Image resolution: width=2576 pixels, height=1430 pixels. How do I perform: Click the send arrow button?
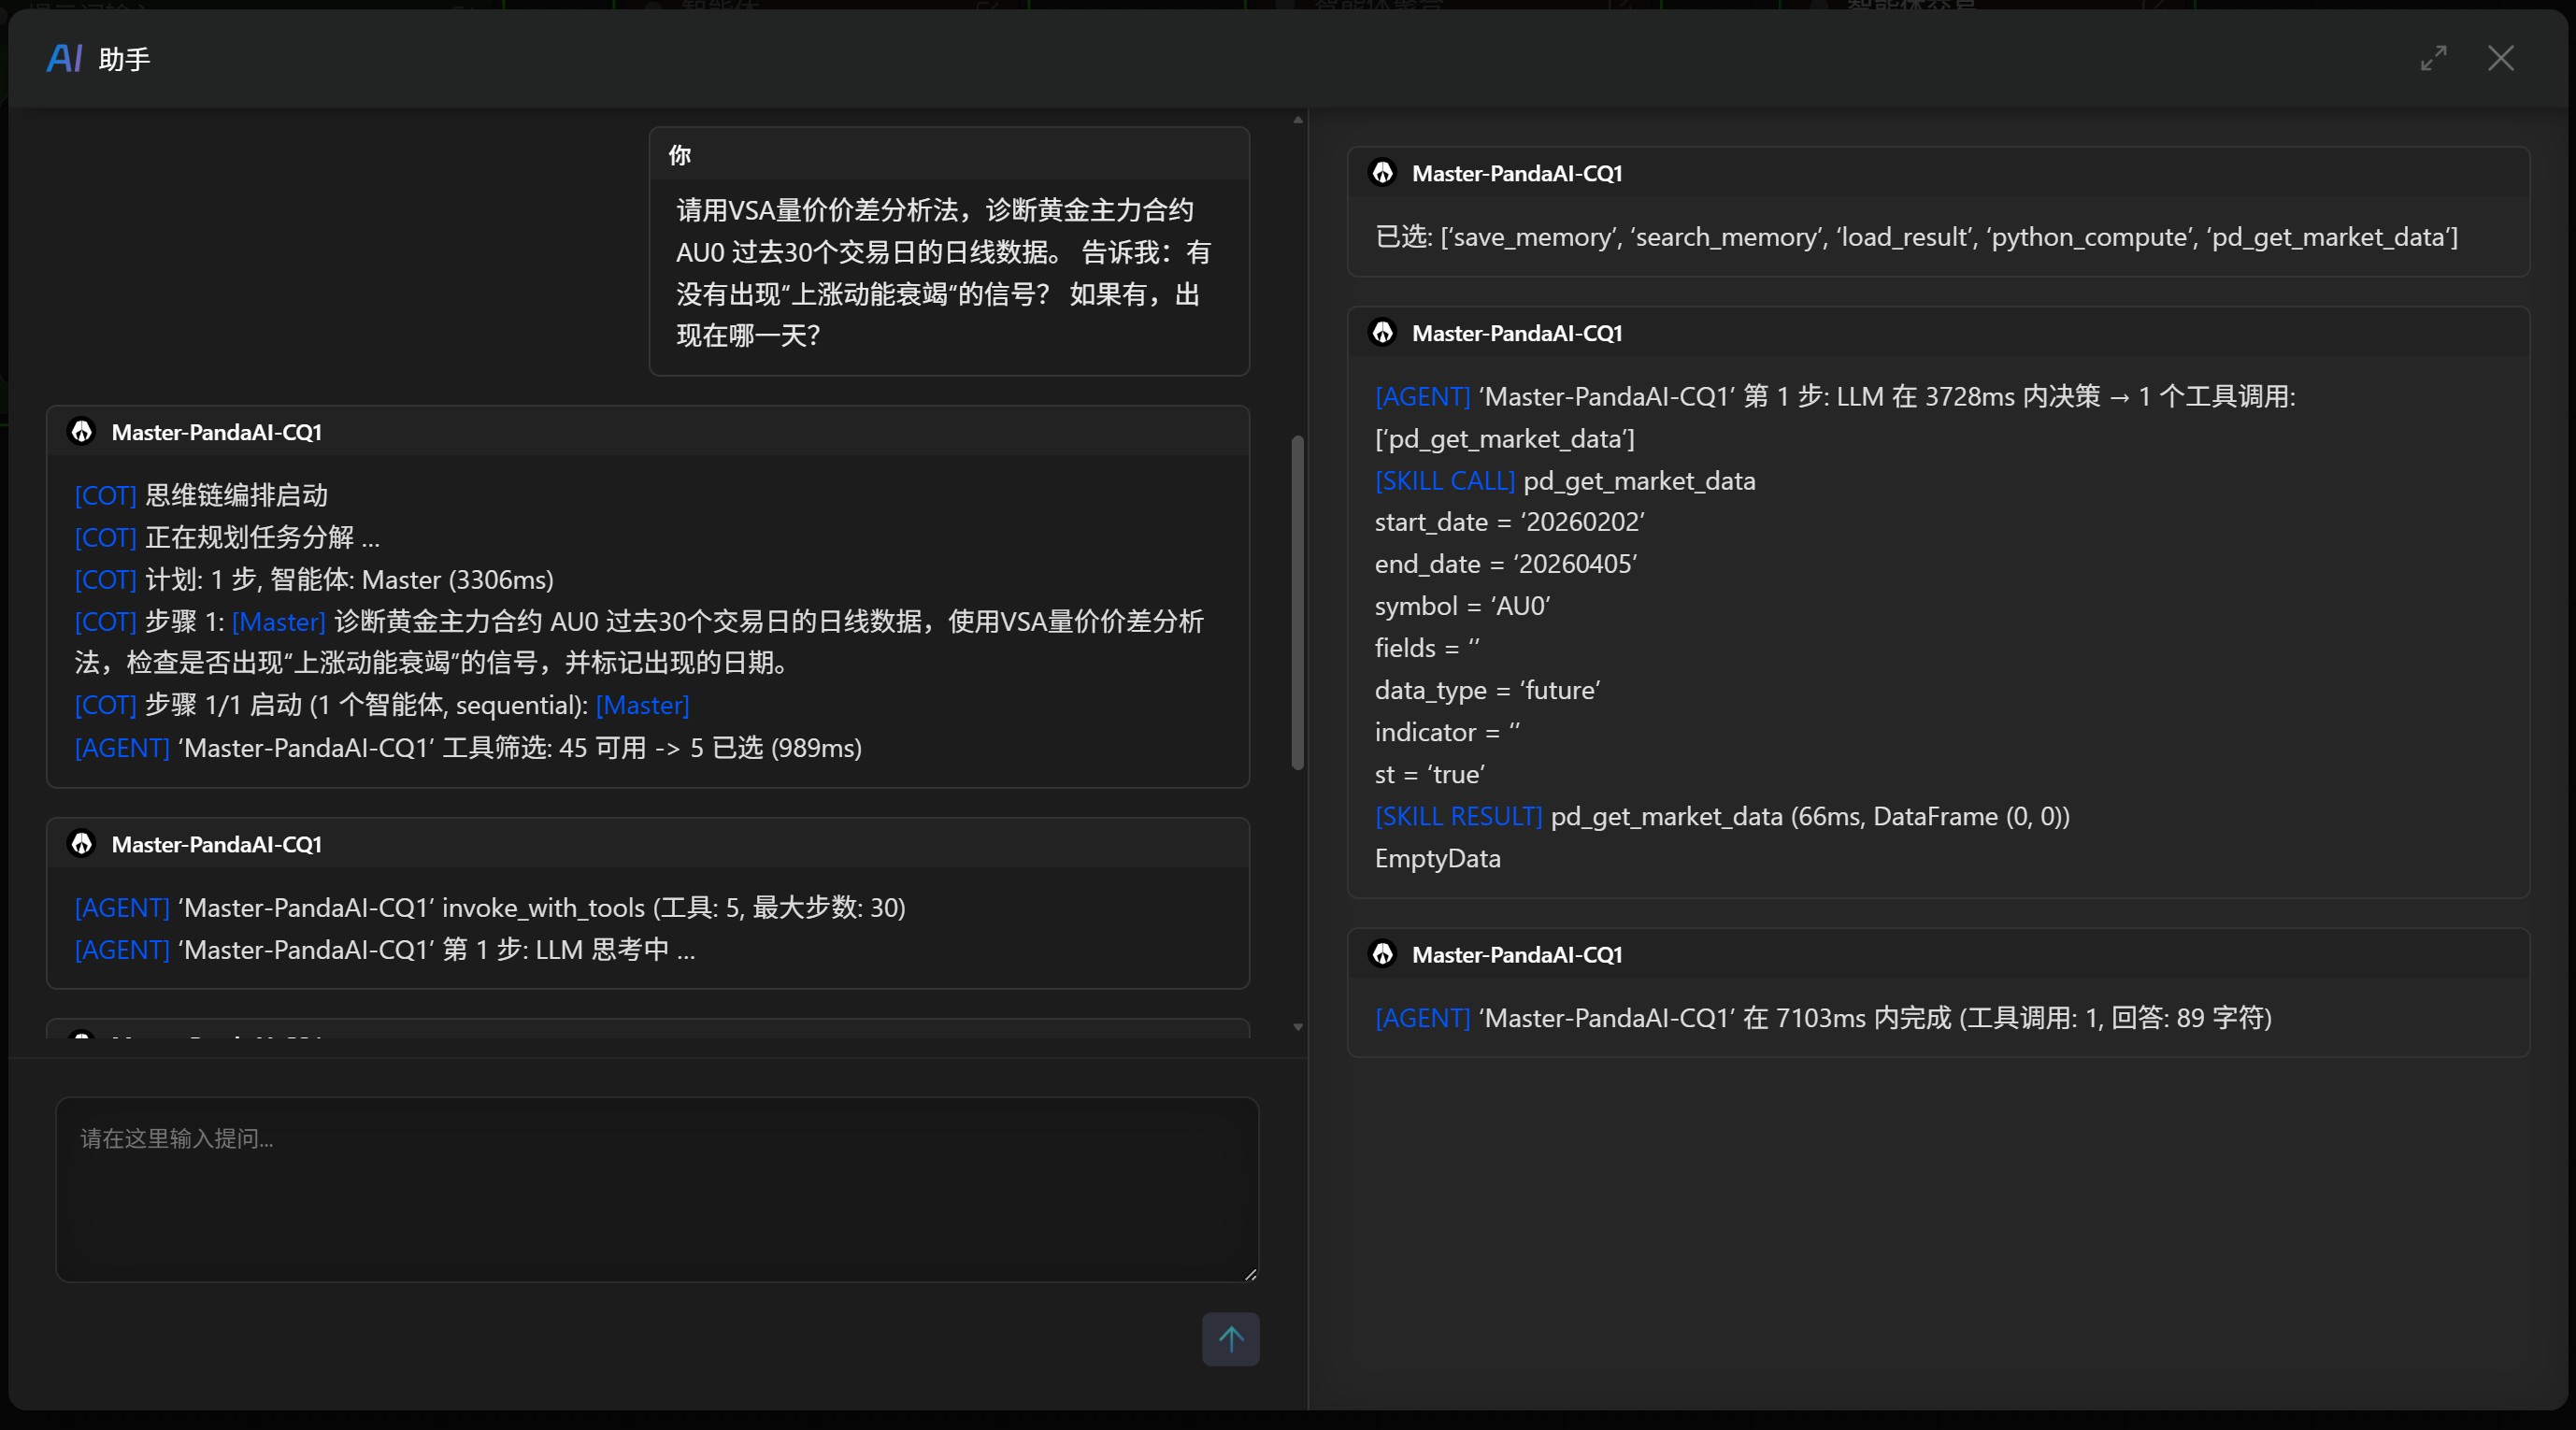[x=1230, y=1338]
